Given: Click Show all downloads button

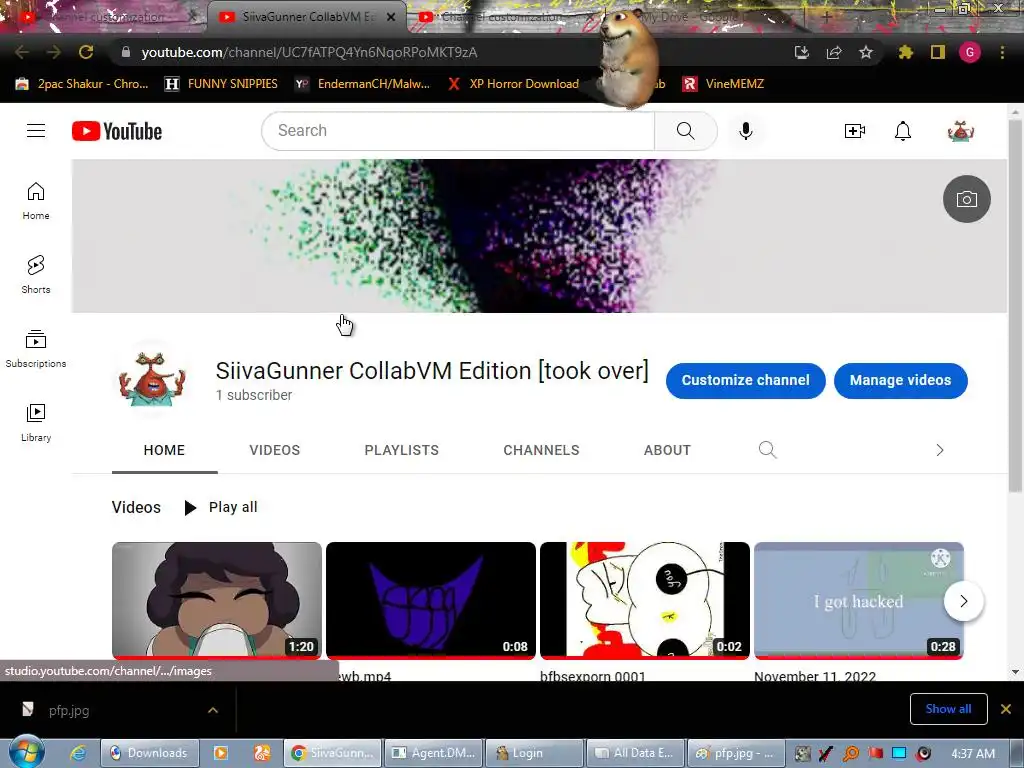Looking at the screenshot, I should 948,709.
